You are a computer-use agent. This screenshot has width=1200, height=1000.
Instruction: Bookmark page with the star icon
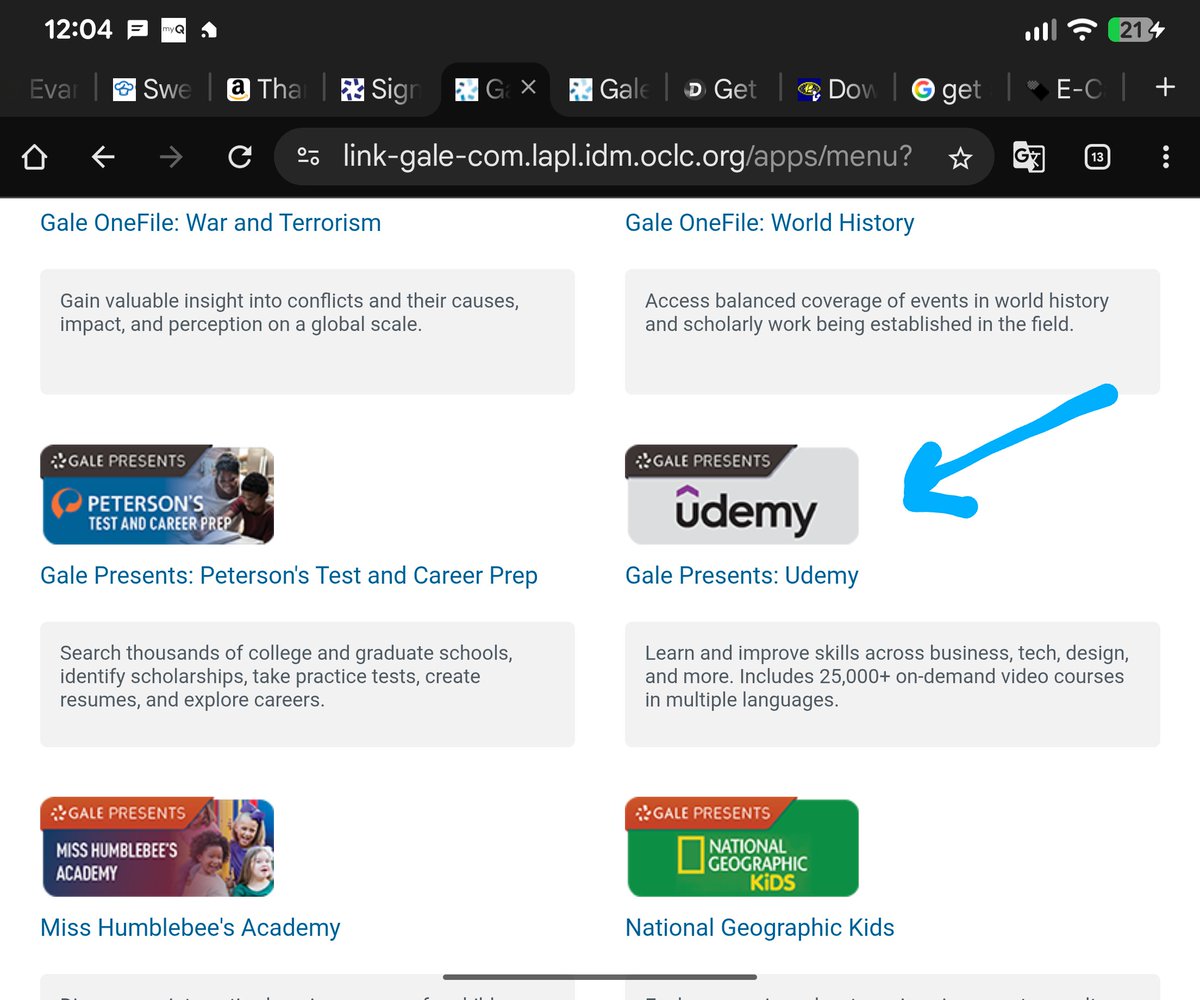pyautogui.click(x=960, y=158)
